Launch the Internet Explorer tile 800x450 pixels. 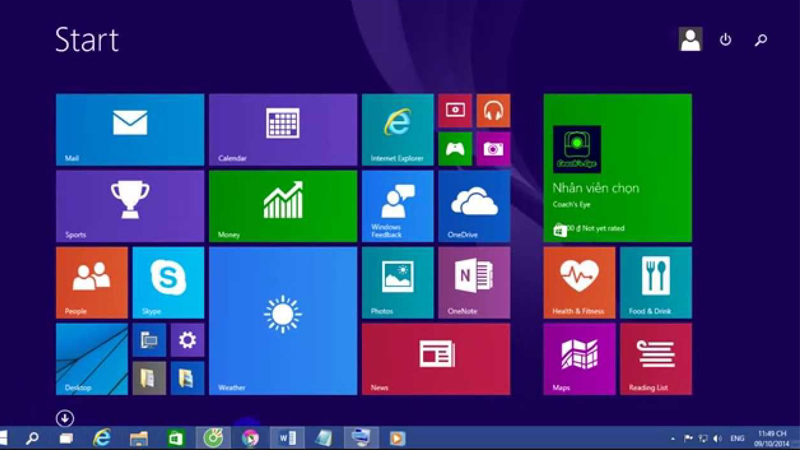(398, 130)
